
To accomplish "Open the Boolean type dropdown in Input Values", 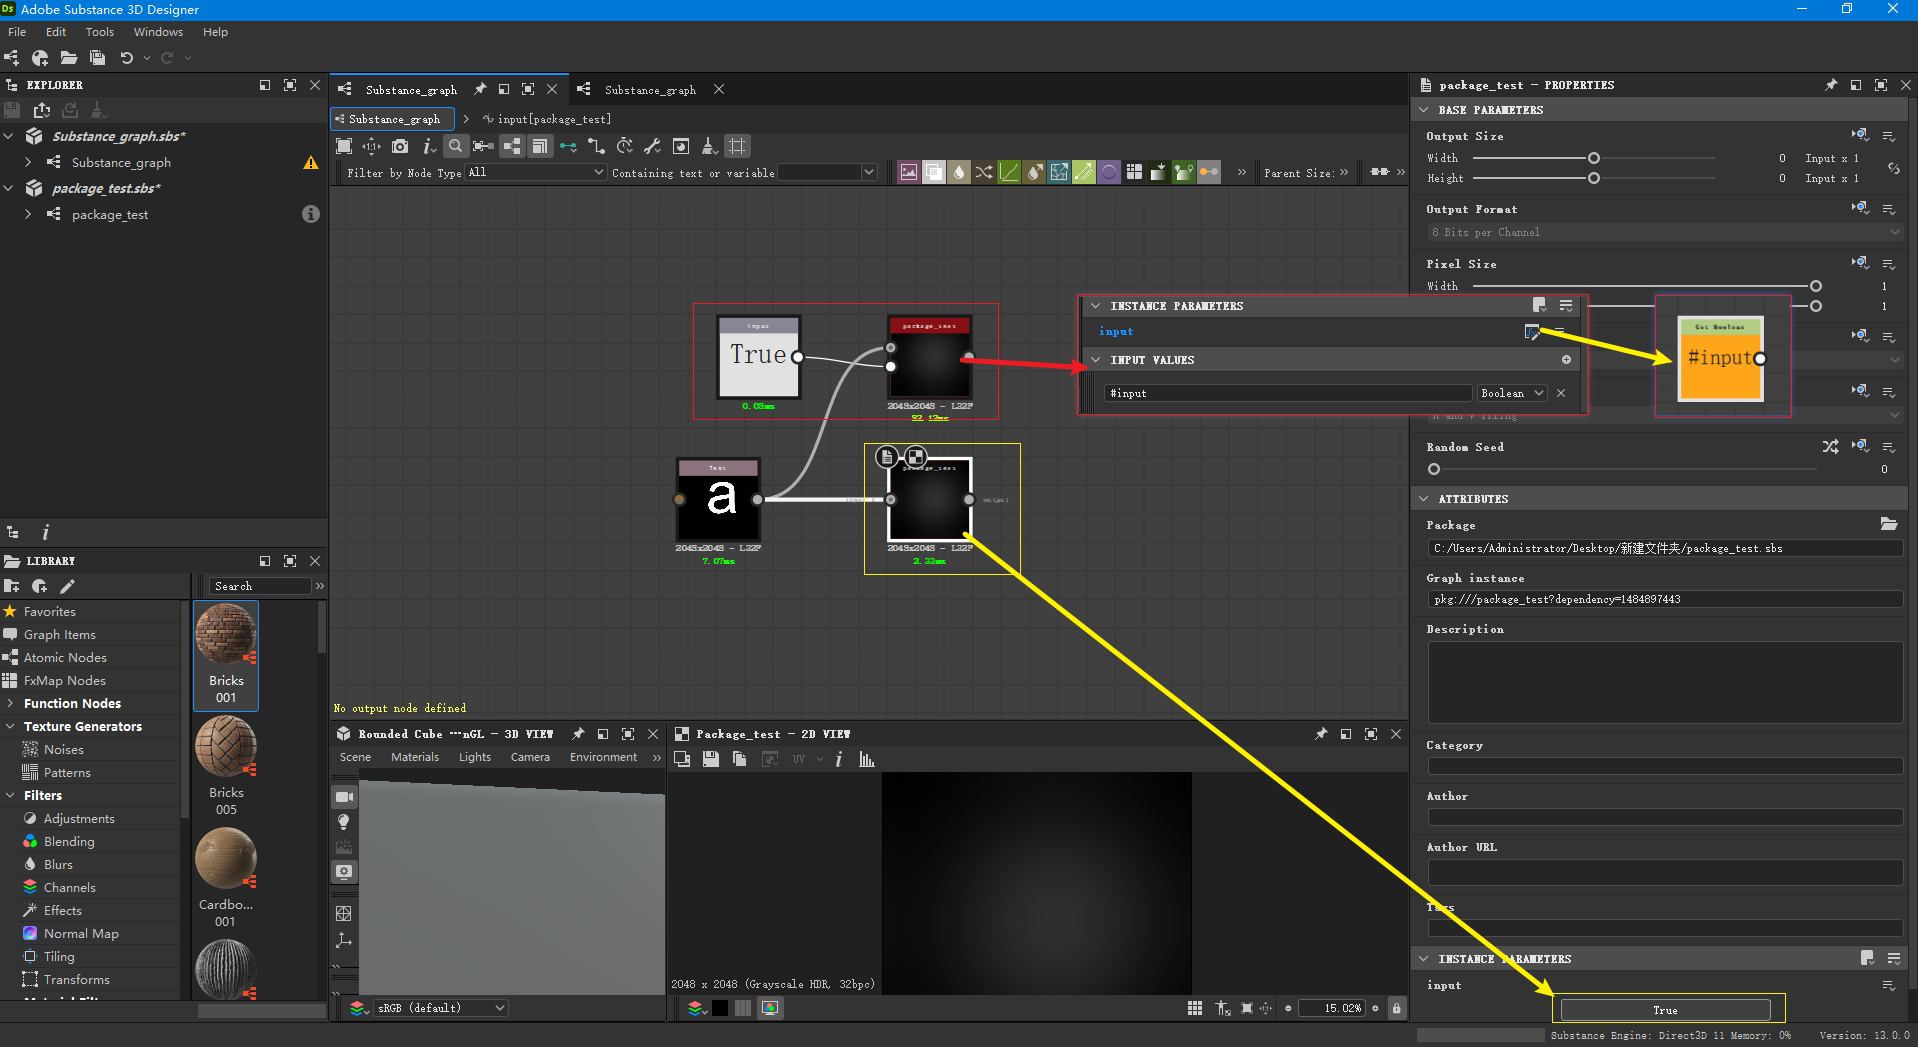I will [1511, 392].
